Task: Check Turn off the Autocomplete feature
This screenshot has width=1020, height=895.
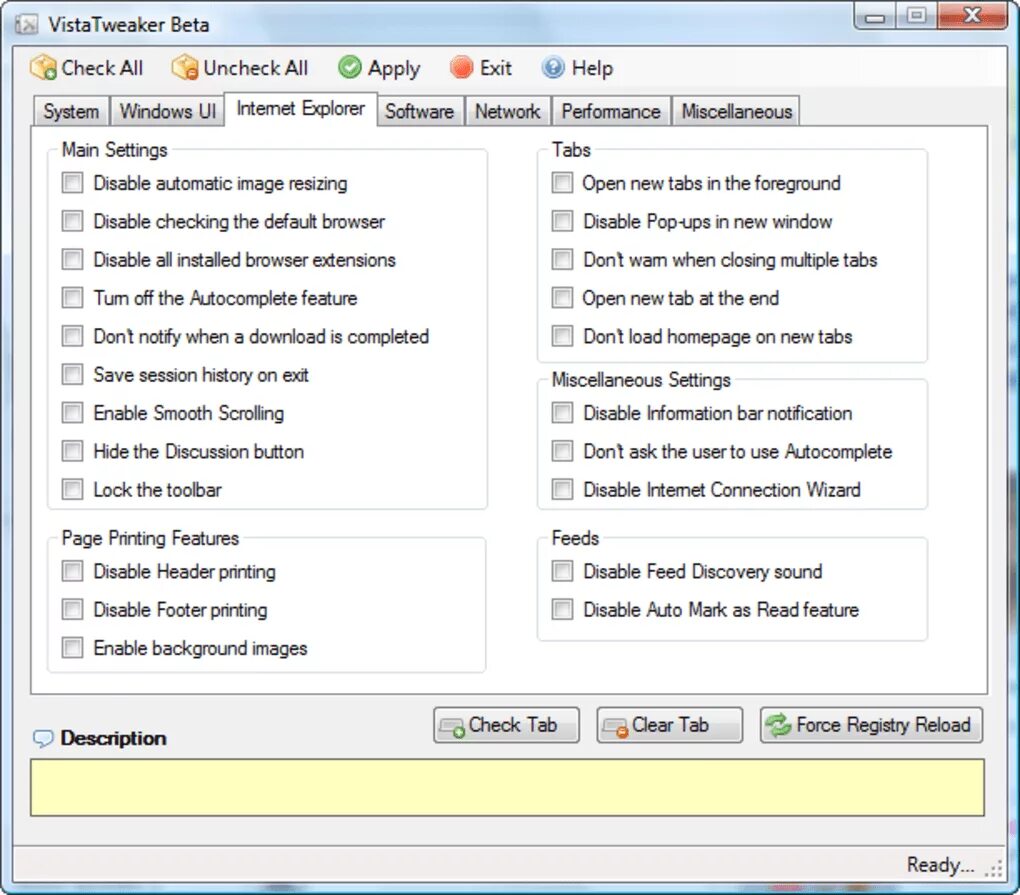Action: (71, 298)
